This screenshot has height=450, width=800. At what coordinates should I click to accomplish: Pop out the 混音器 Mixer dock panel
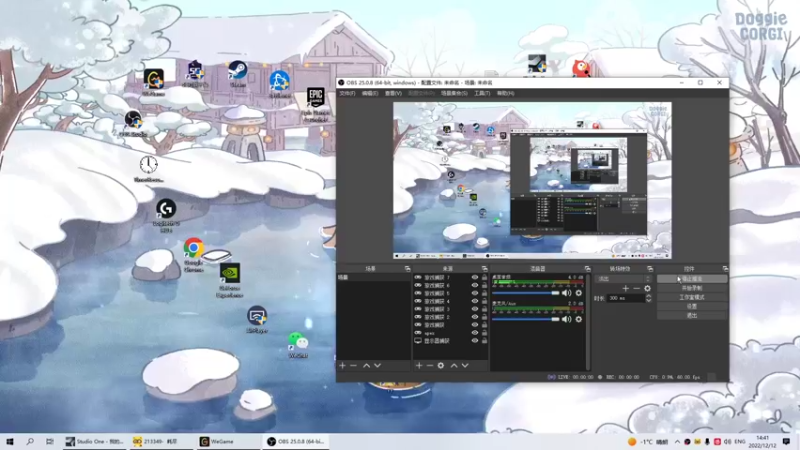[587, 268]
